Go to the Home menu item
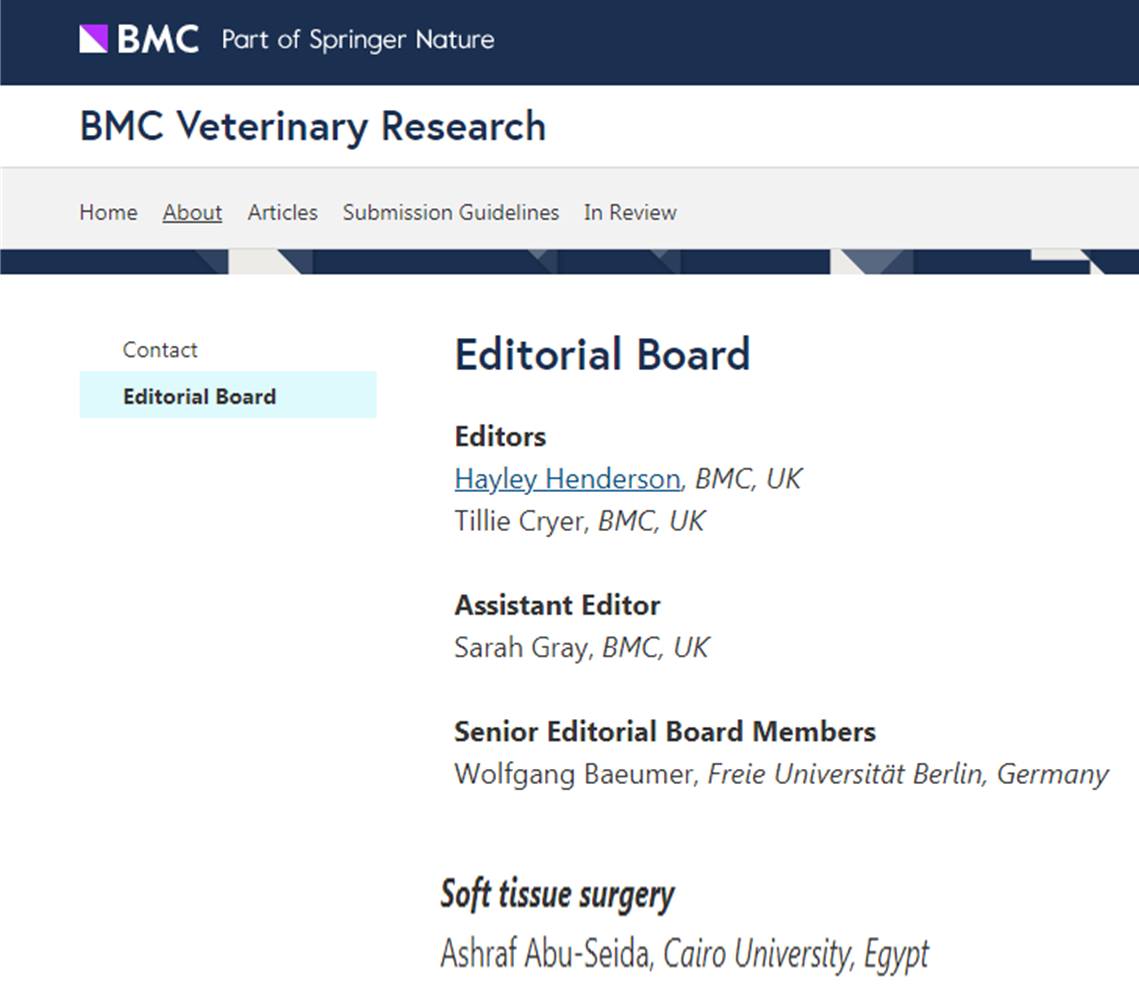Image resolution: width=1139 pixels, height=993 pixels. [108, 212]
